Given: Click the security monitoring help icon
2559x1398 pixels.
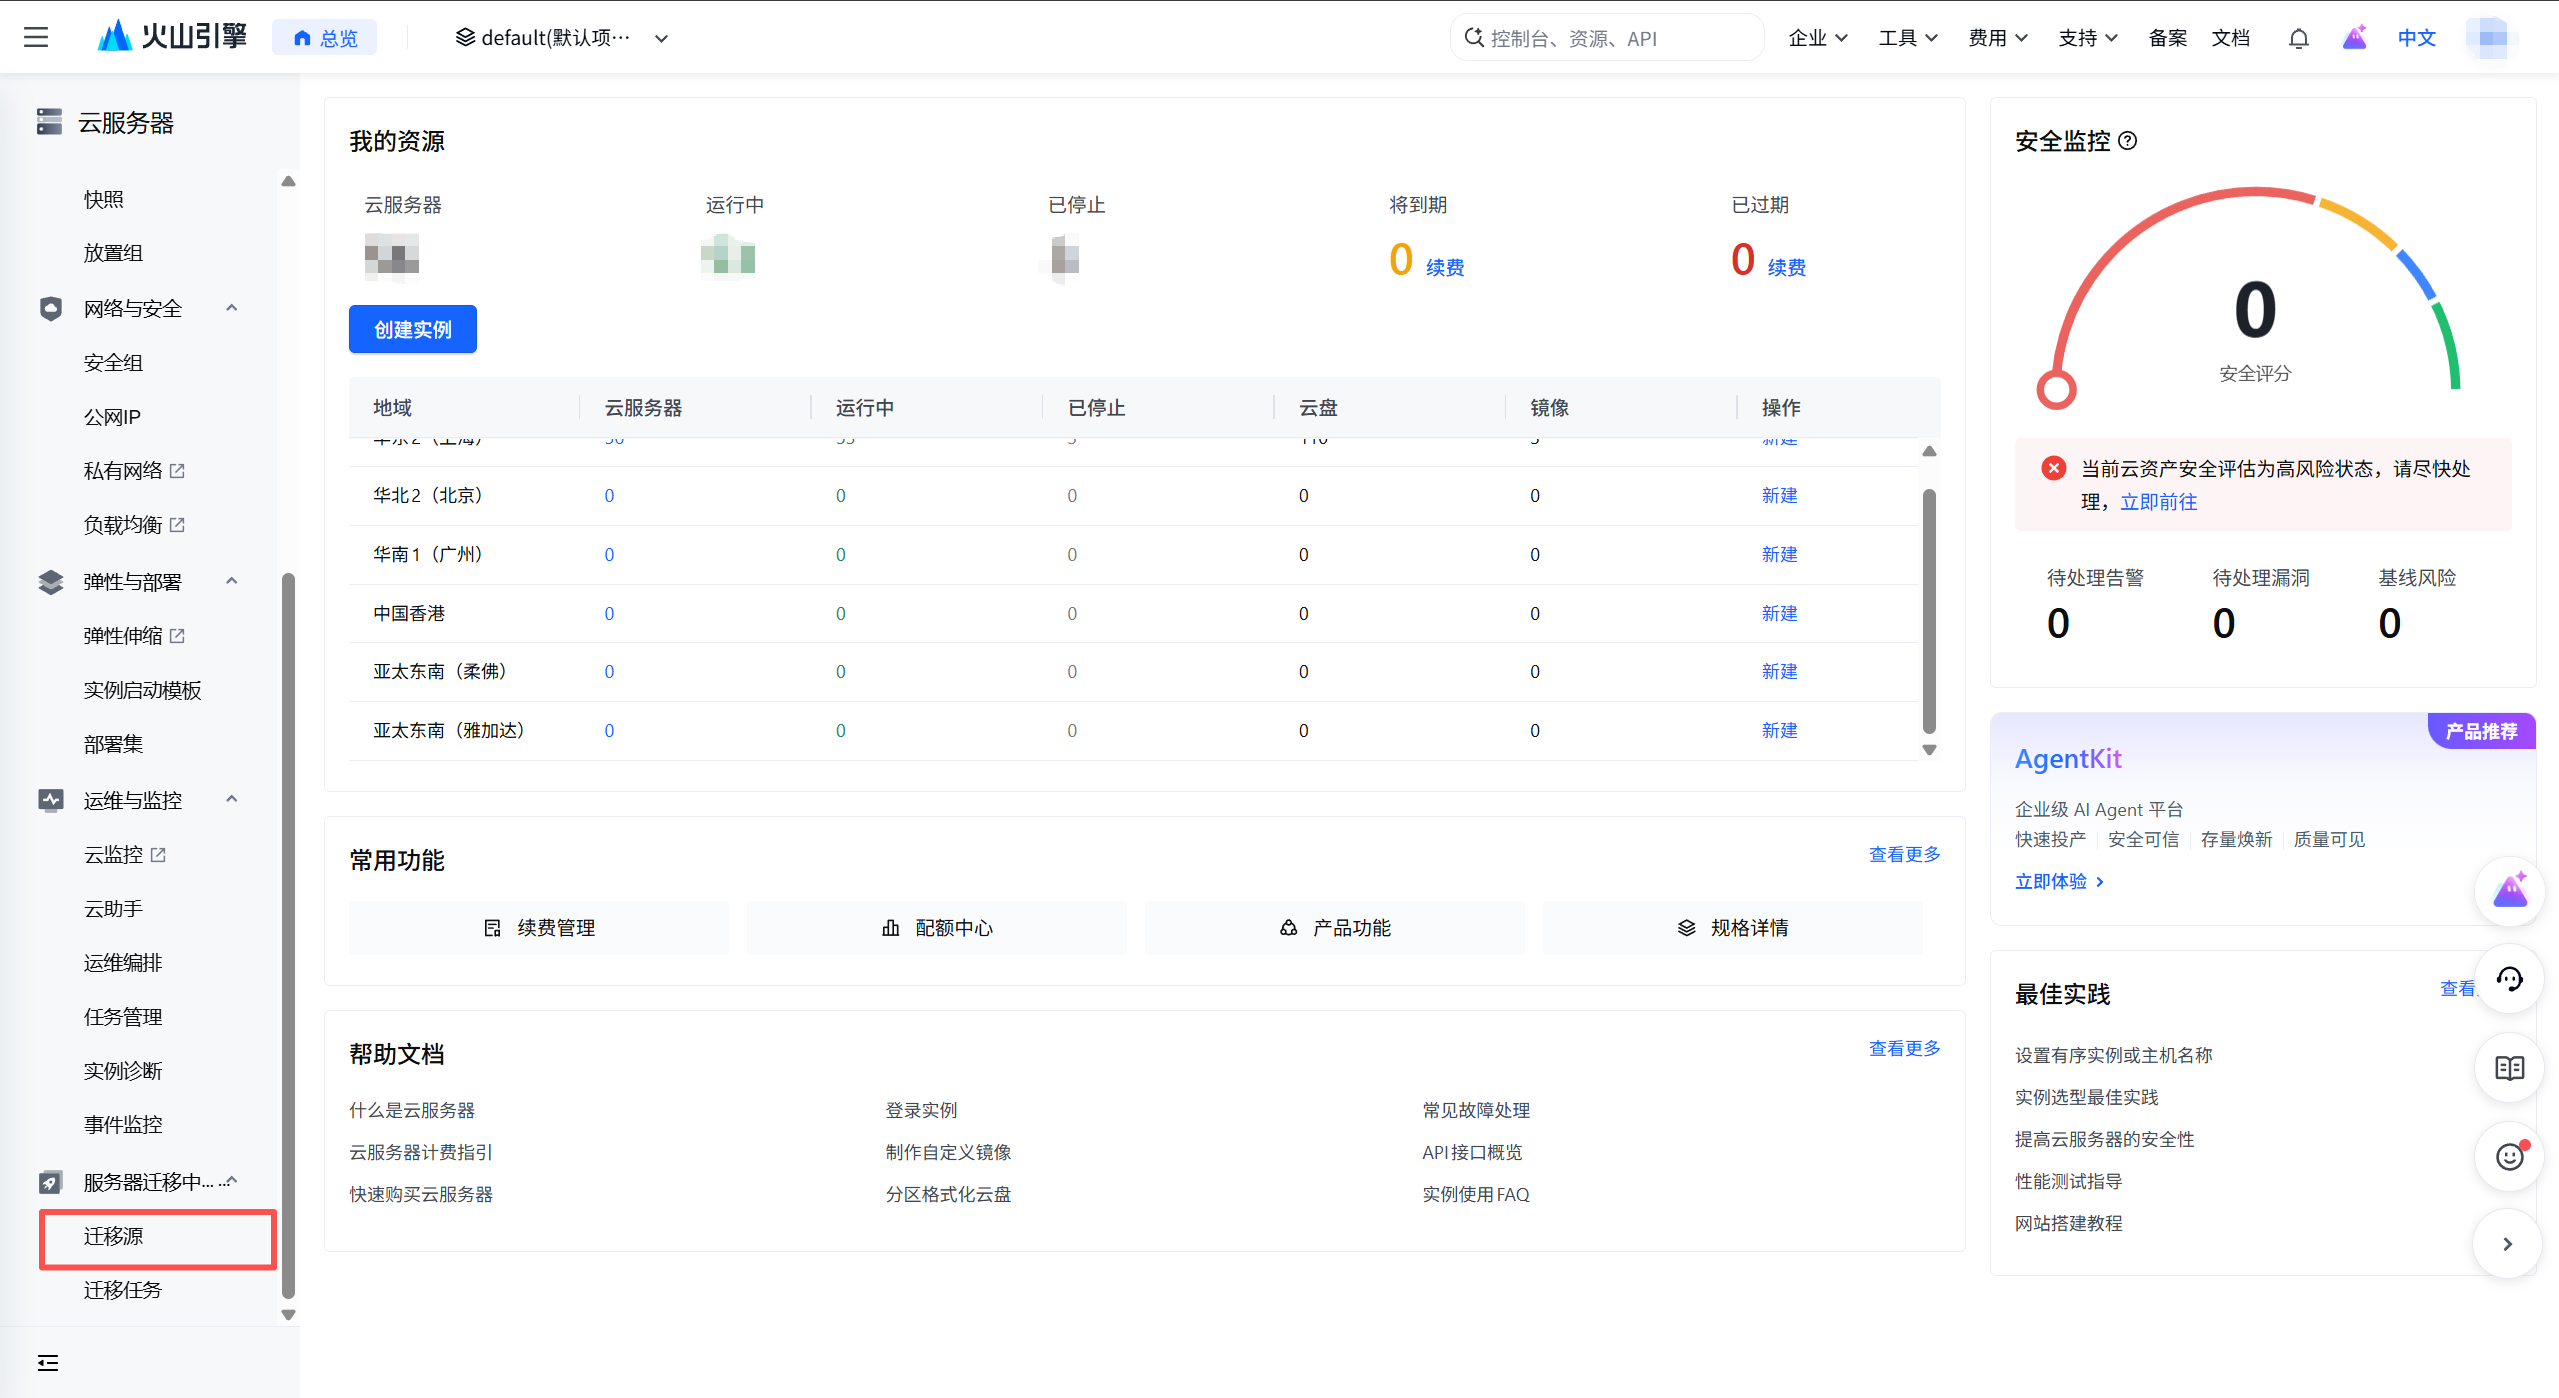Looking at the screenshot, I should coord(2128,141).
